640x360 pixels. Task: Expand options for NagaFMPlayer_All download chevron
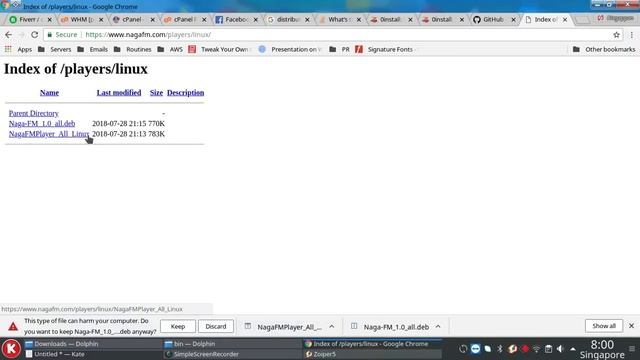pyautogui.click(x=332, y=327)
